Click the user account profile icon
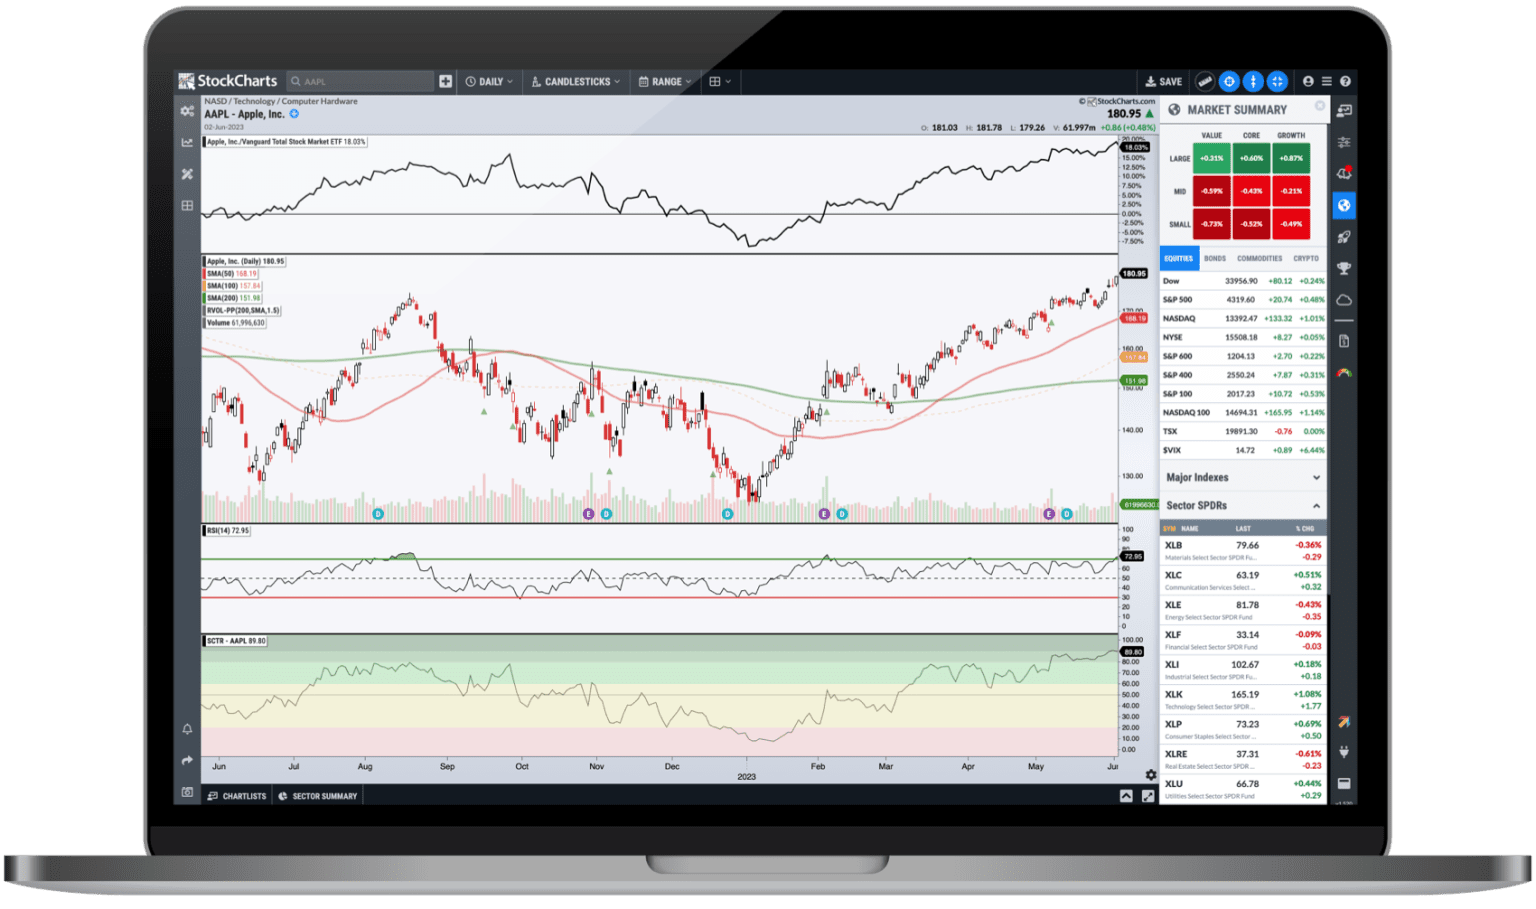Screen dimensions: 1536x909 [1308, 81]
